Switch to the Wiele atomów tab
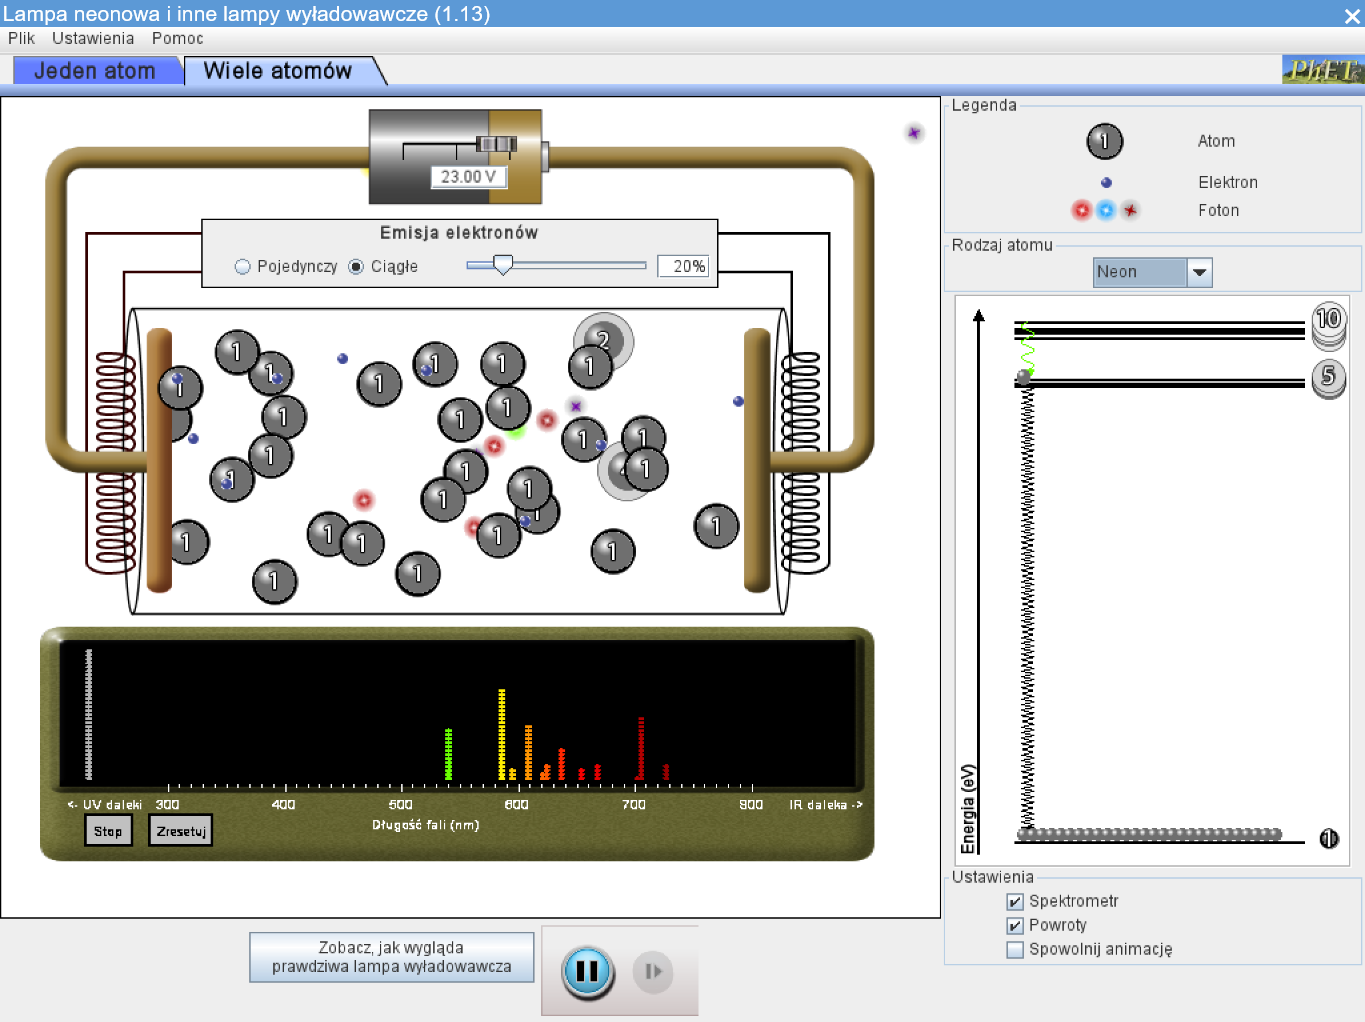Viewport: 1365px width, 1022px height. tap(279, 71)
